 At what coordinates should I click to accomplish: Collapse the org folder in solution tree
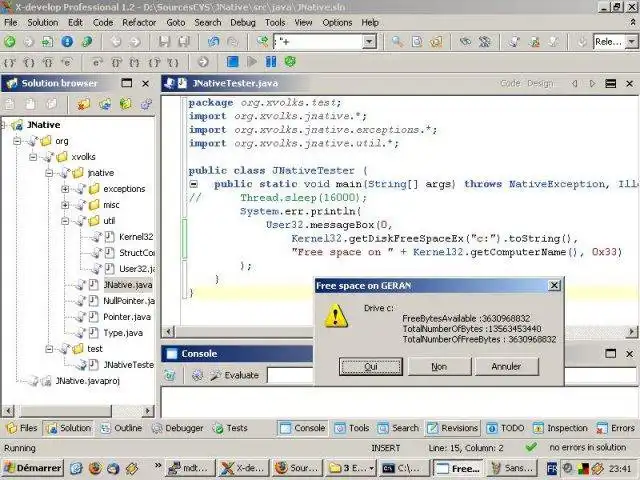point(17,141)
